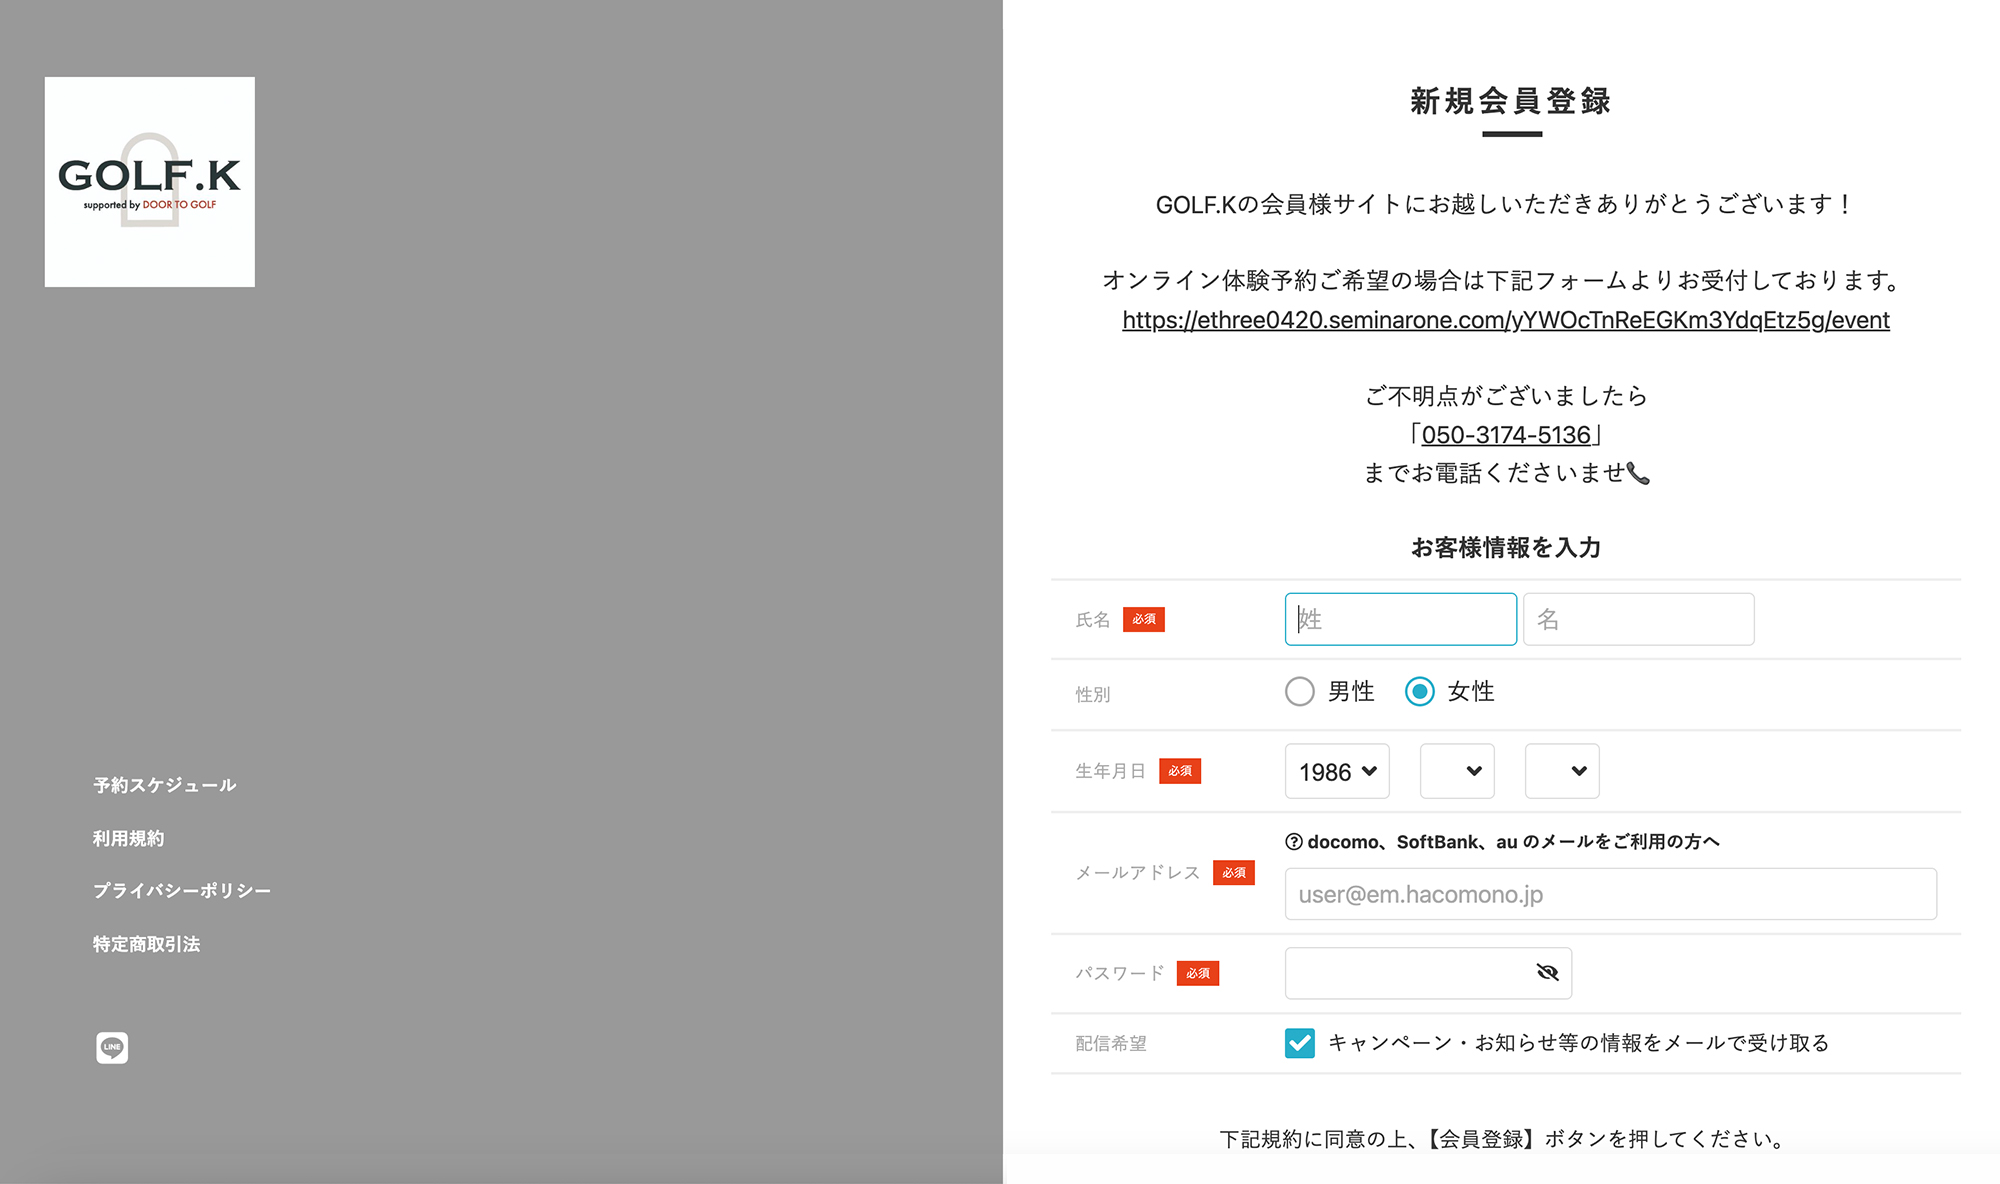Open the birth month dropdown
Viewport: 2000px width, 1184px height.
coord(1456,771)
